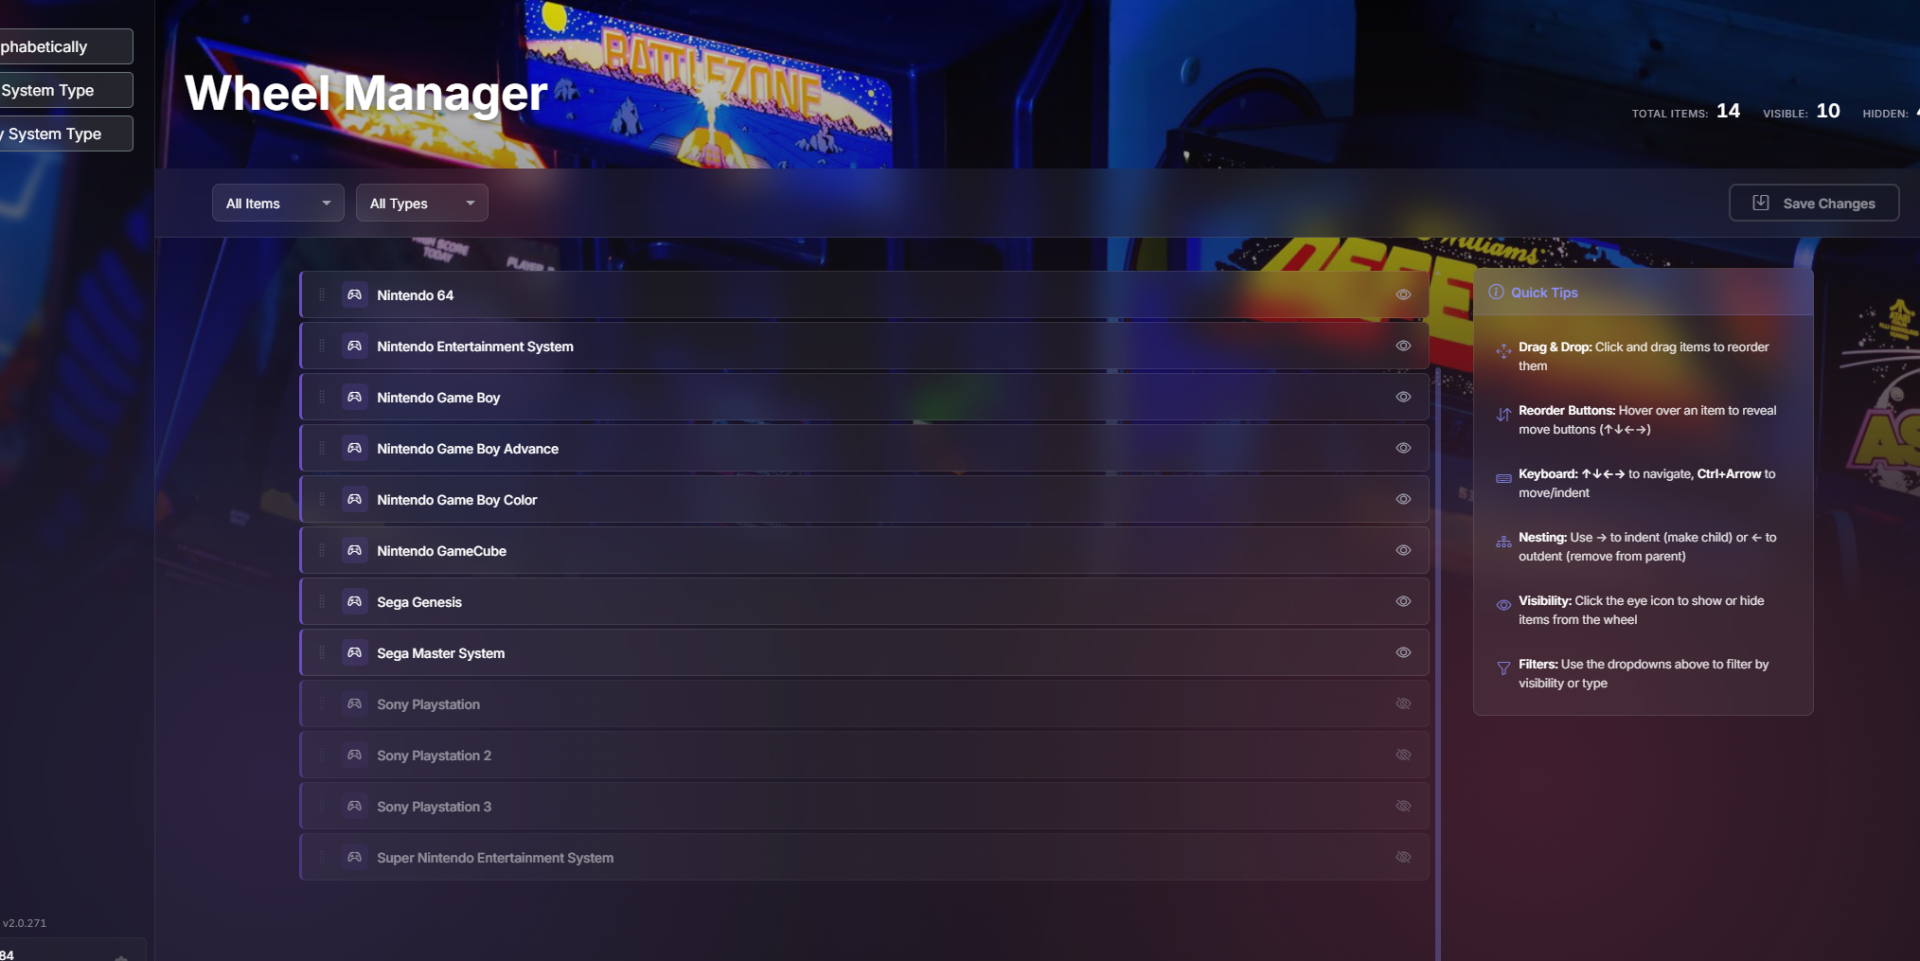Click the save icon in Save Changes
1920x961 pixels.
[x=1761, y=203]
